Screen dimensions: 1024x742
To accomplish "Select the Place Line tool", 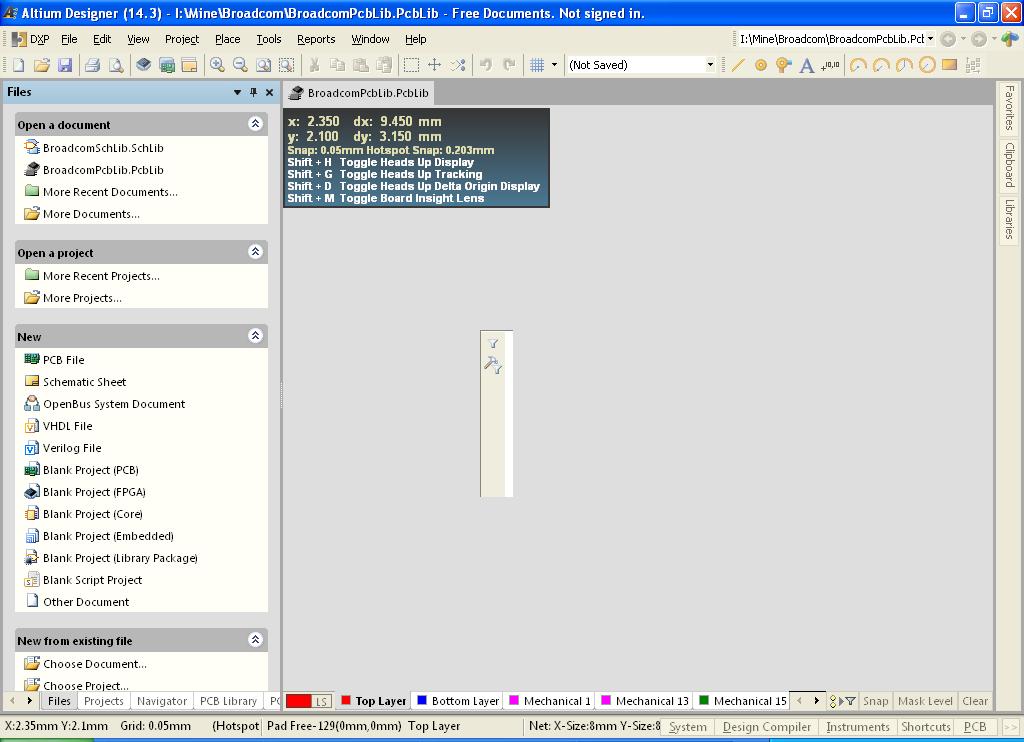I will click(x=738, y=65).
